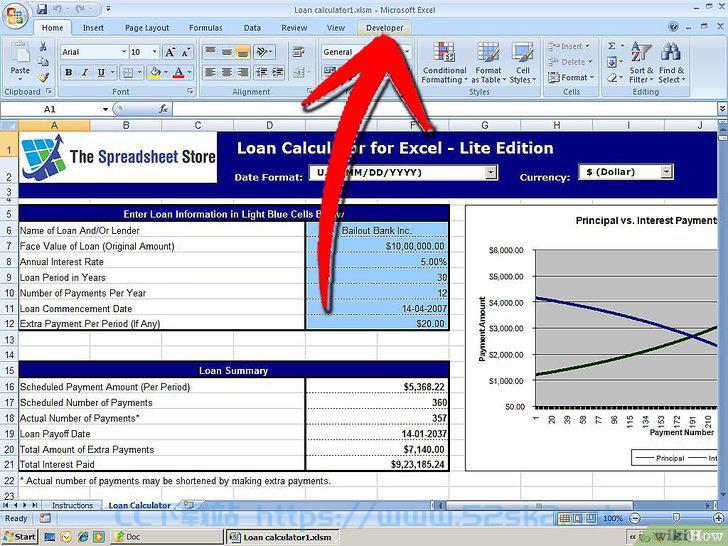
Task: Open the Fill Color dropdown arrow
Action: click(x=166, y=72)
